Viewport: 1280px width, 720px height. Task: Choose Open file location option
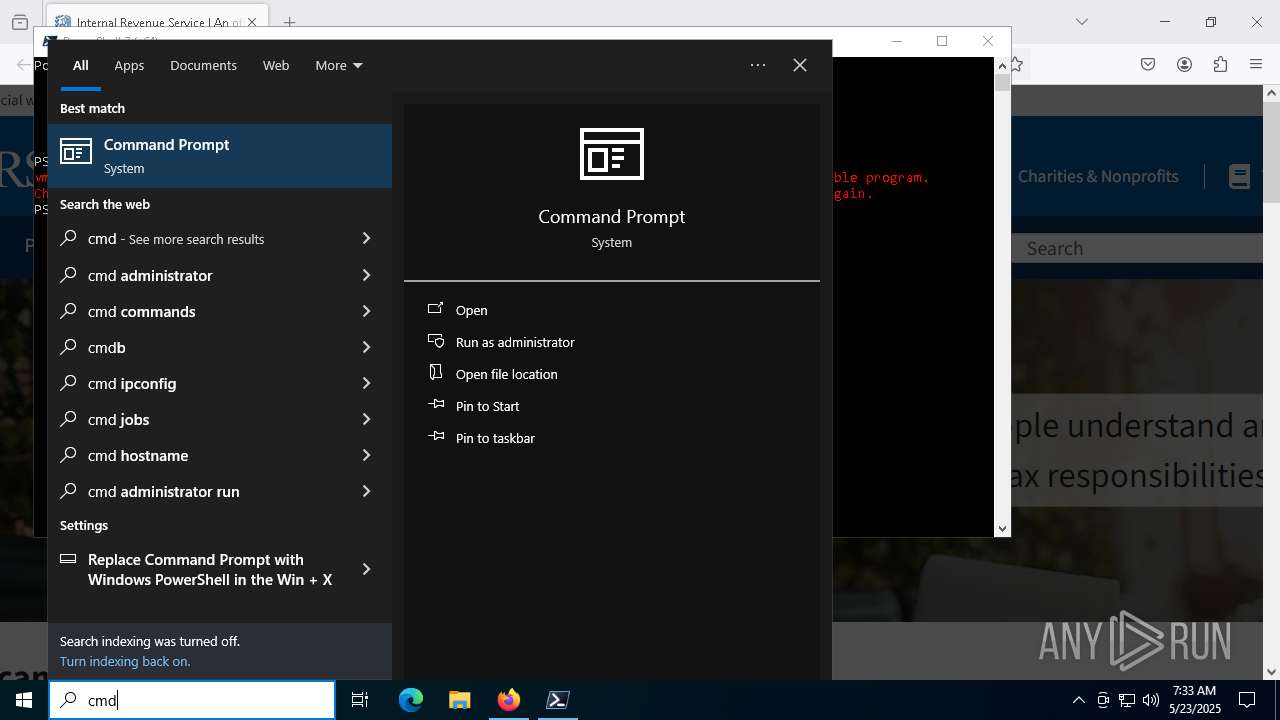[507, 374]
